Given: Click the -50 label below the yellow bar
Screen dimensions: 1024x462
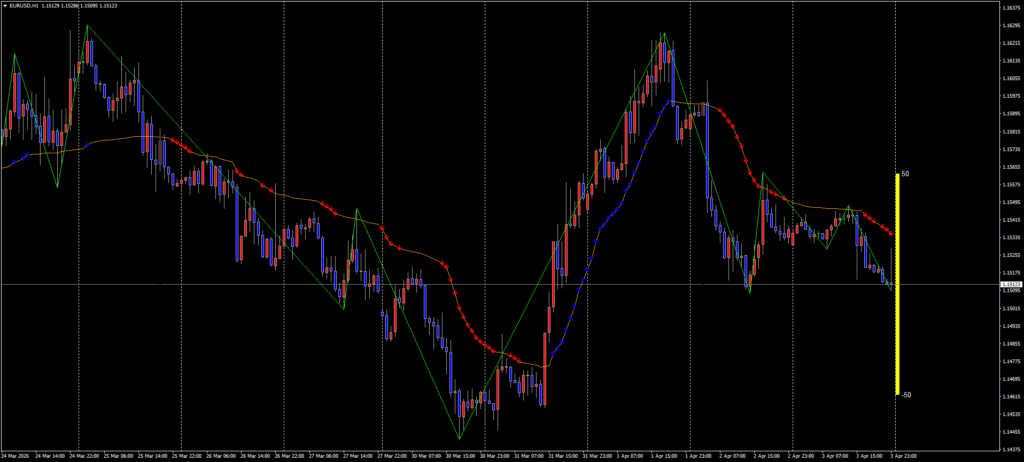Looking at the screenshot, I should click(x=906, y=395).
